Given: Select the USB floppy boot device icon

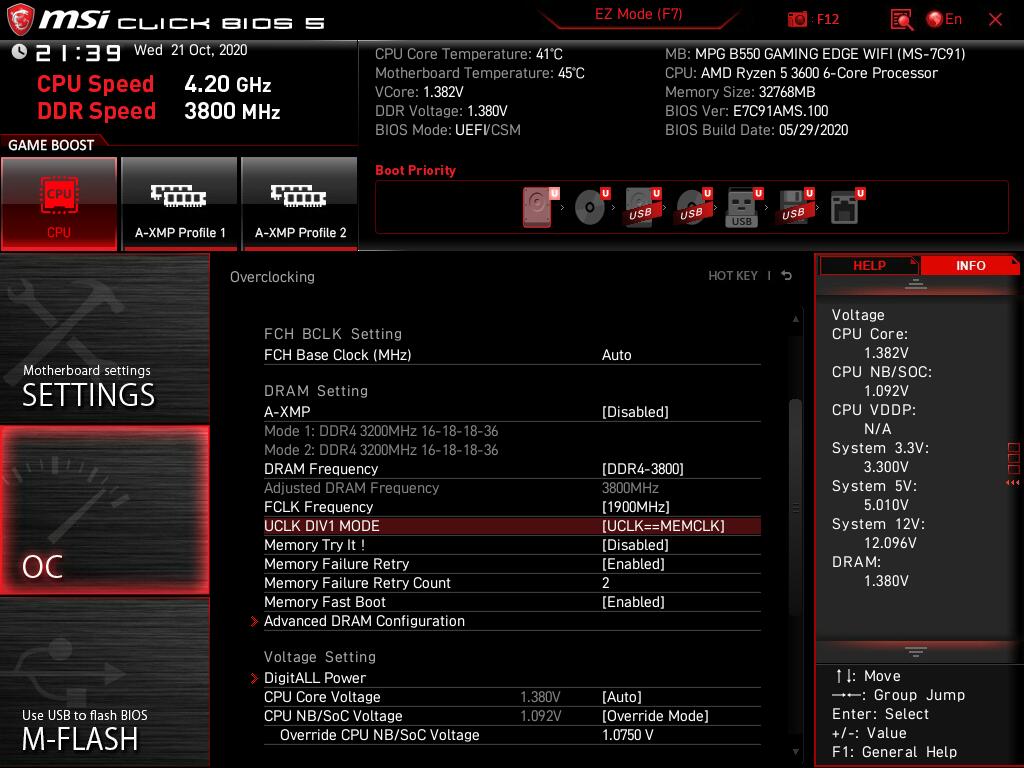Looking at the screenshot, I should [x=795, y=207].
